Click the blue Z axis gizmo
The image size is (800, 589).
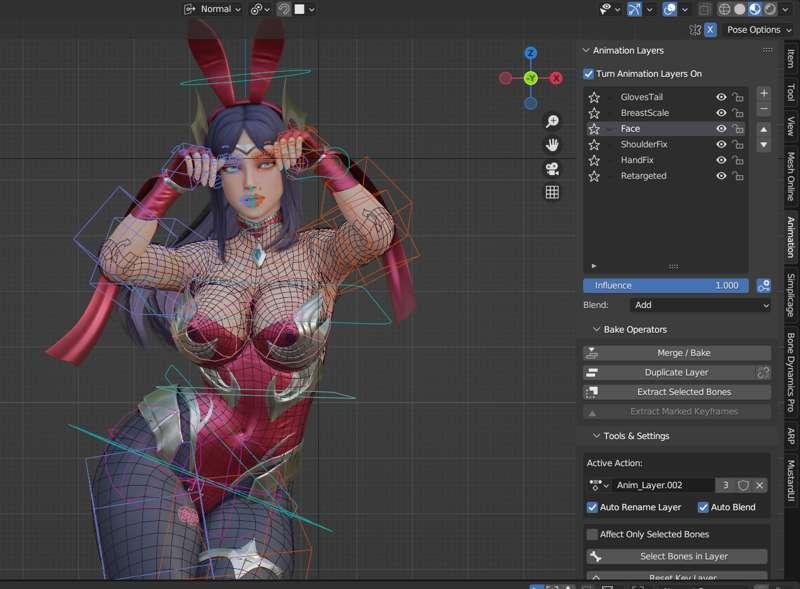click(531, 53)
